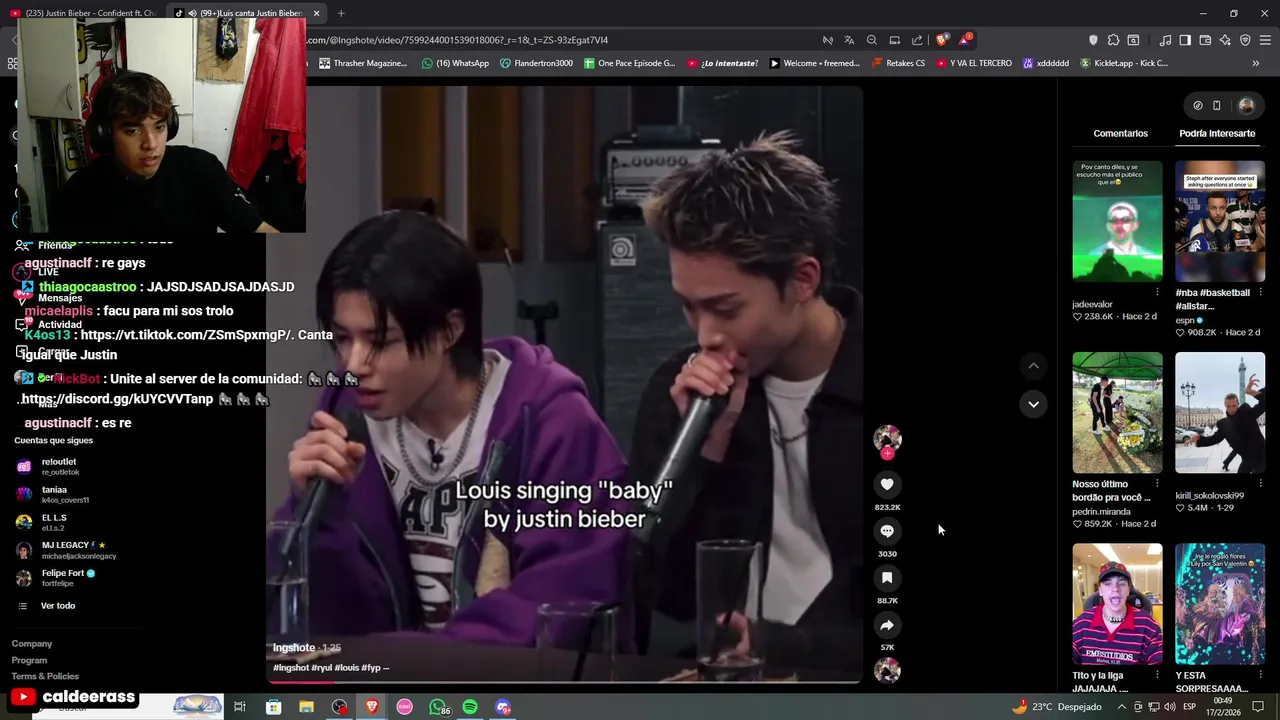Open the volume speaker icon in tray
The image size is (1280, 720).
(x=1169, y=707)
